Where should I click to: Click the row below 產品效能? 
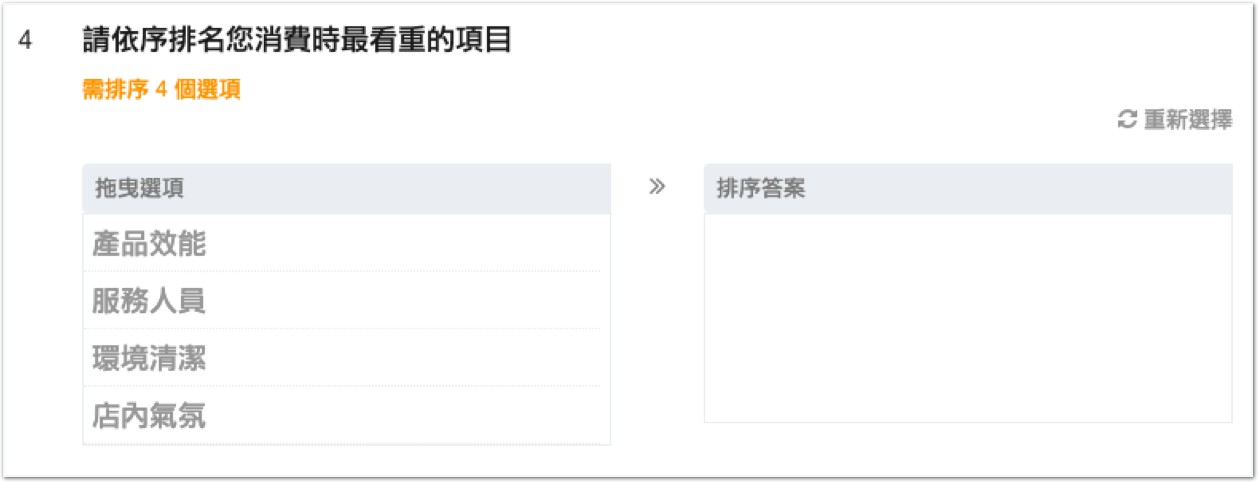click(149, 301)
